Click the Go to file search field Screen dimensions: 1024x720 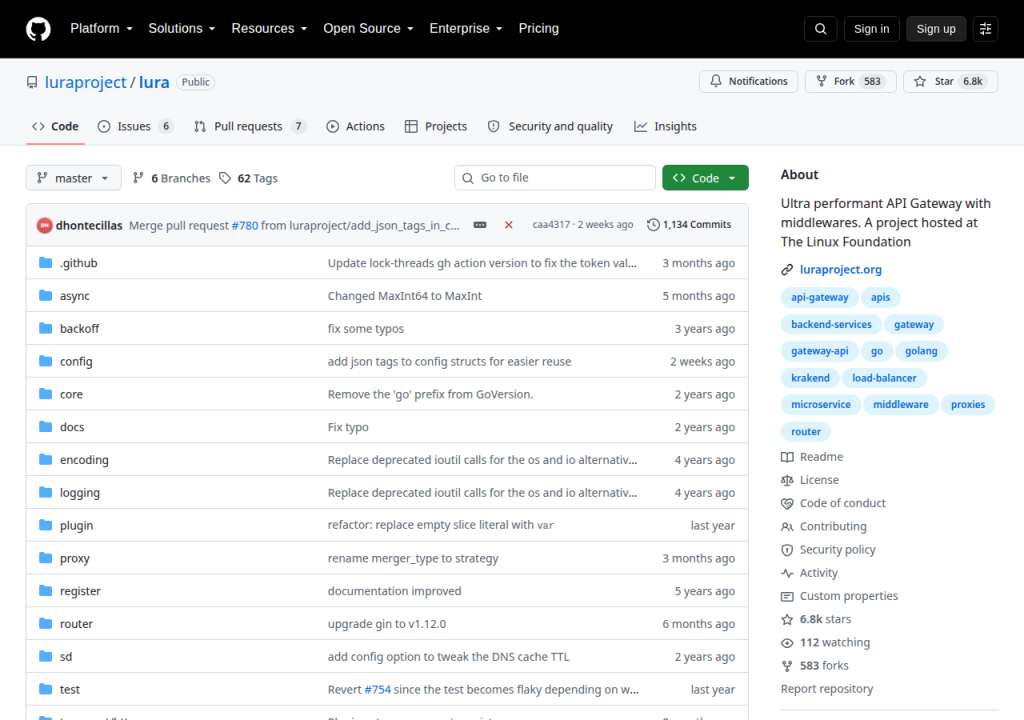[555, 178]
